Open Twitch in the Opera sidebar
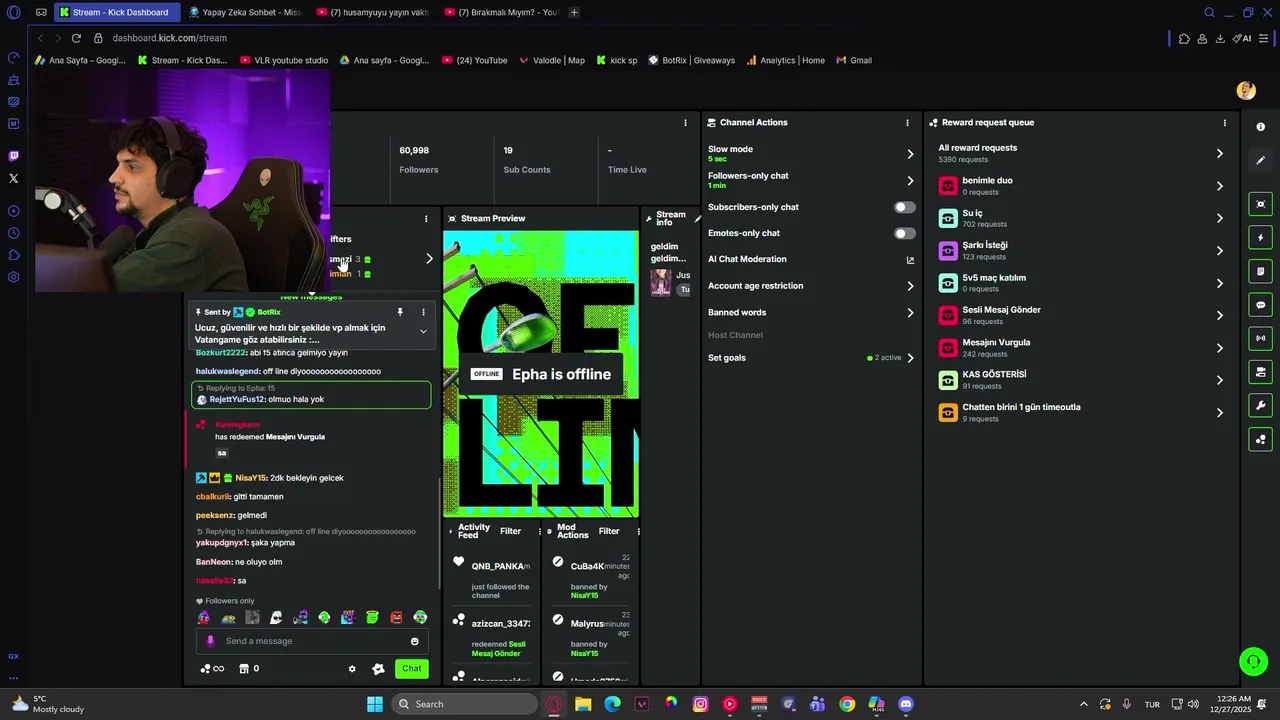The height and width of the screenshot is (720, 1280). pos(13,156)
